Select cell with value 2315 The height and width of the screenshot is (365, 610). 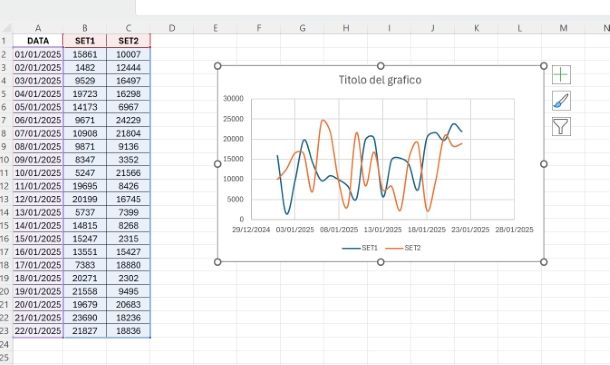(x=128, y=239)
